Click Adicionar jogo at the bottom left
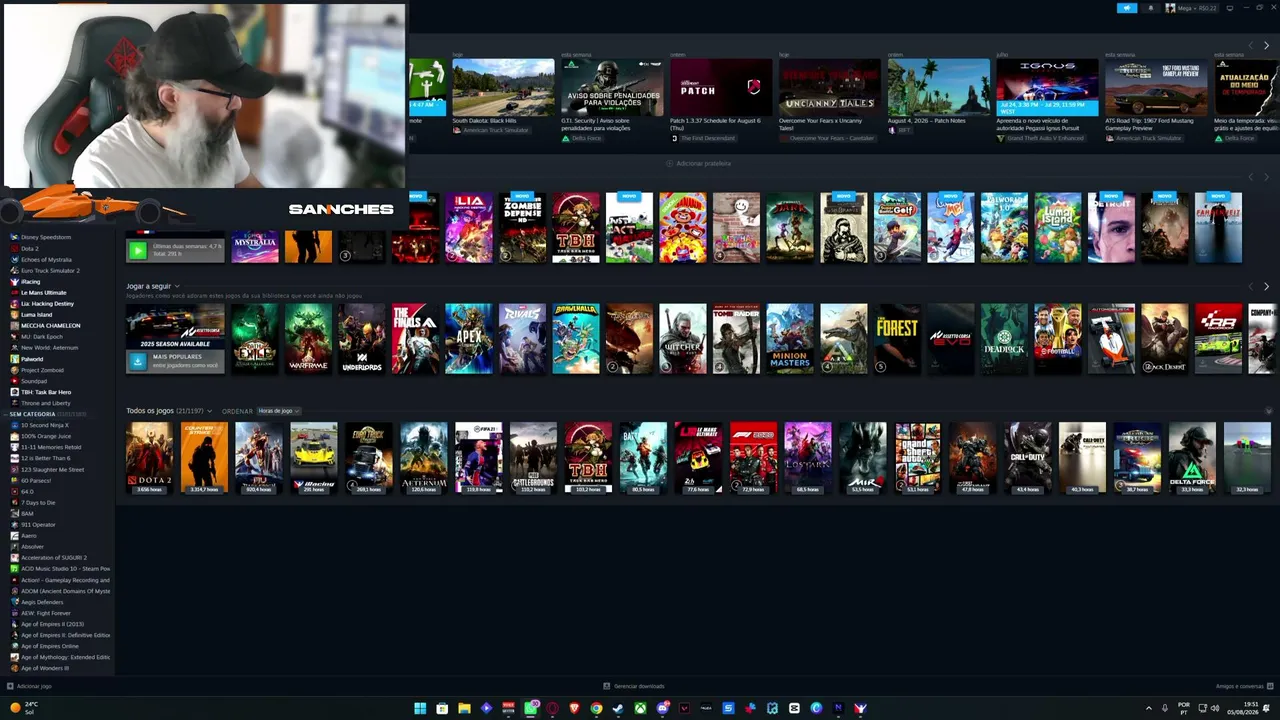1280x720 pixels. [29, 686]
